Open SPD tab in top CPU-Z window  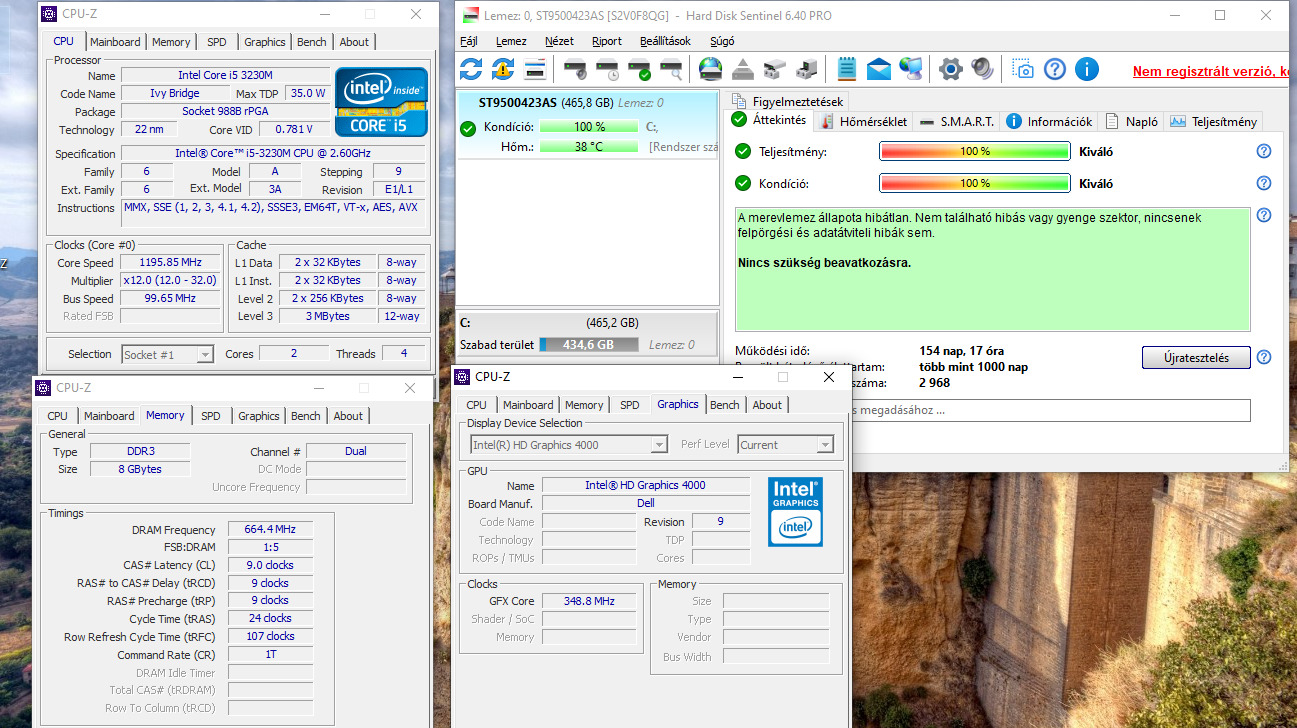pos(217,42)
